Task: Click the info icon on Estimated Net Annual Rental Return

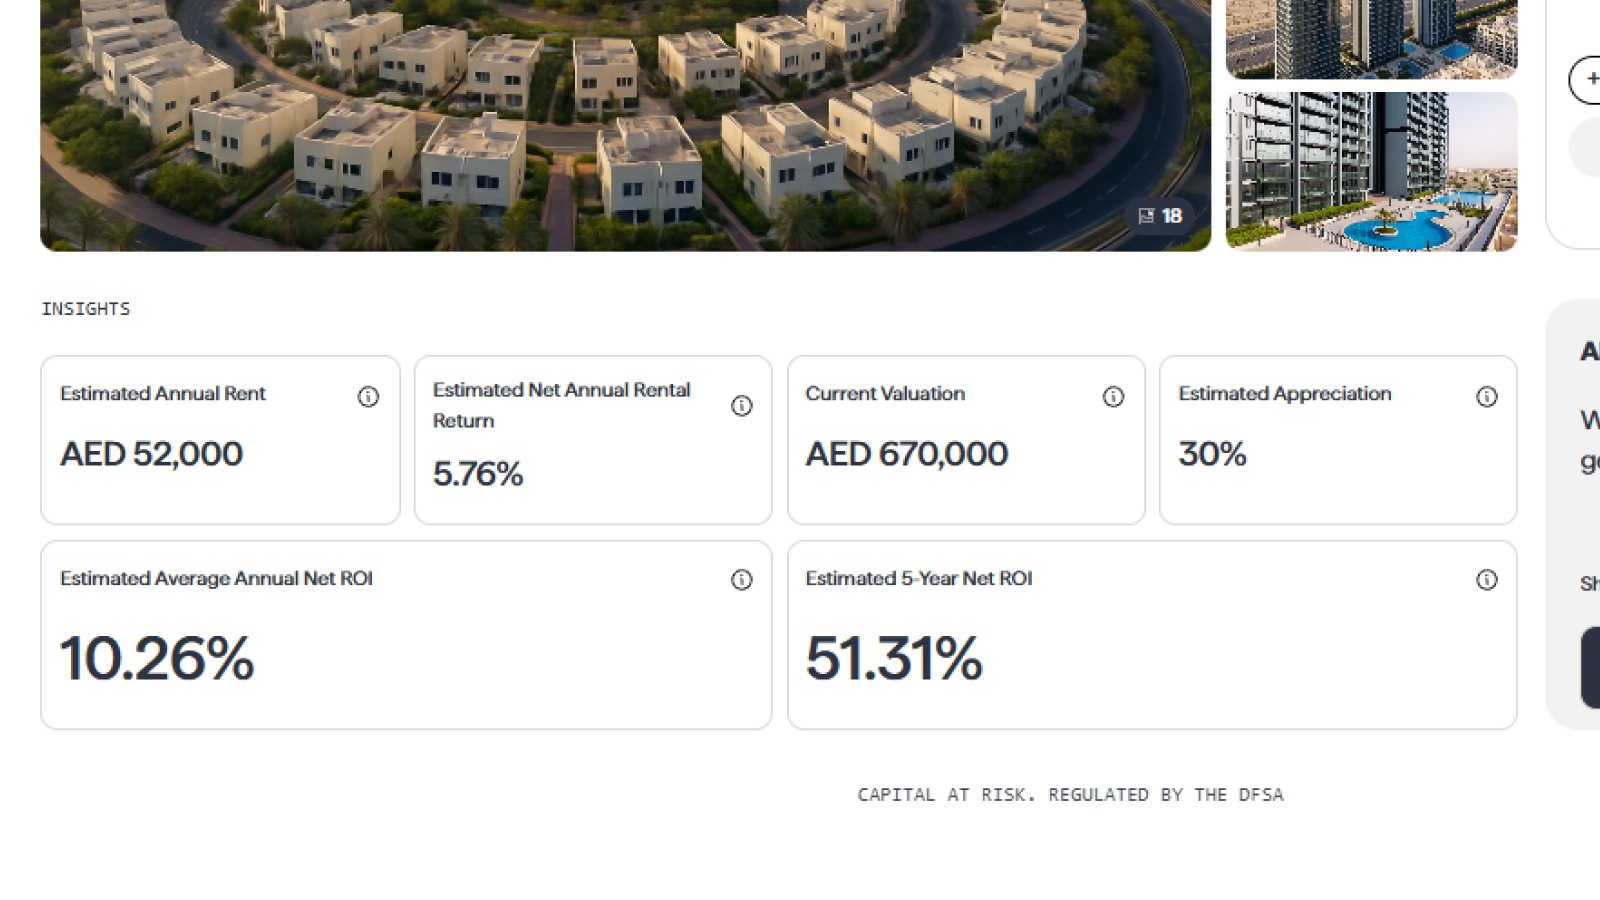Action: [x=742, y=406]
